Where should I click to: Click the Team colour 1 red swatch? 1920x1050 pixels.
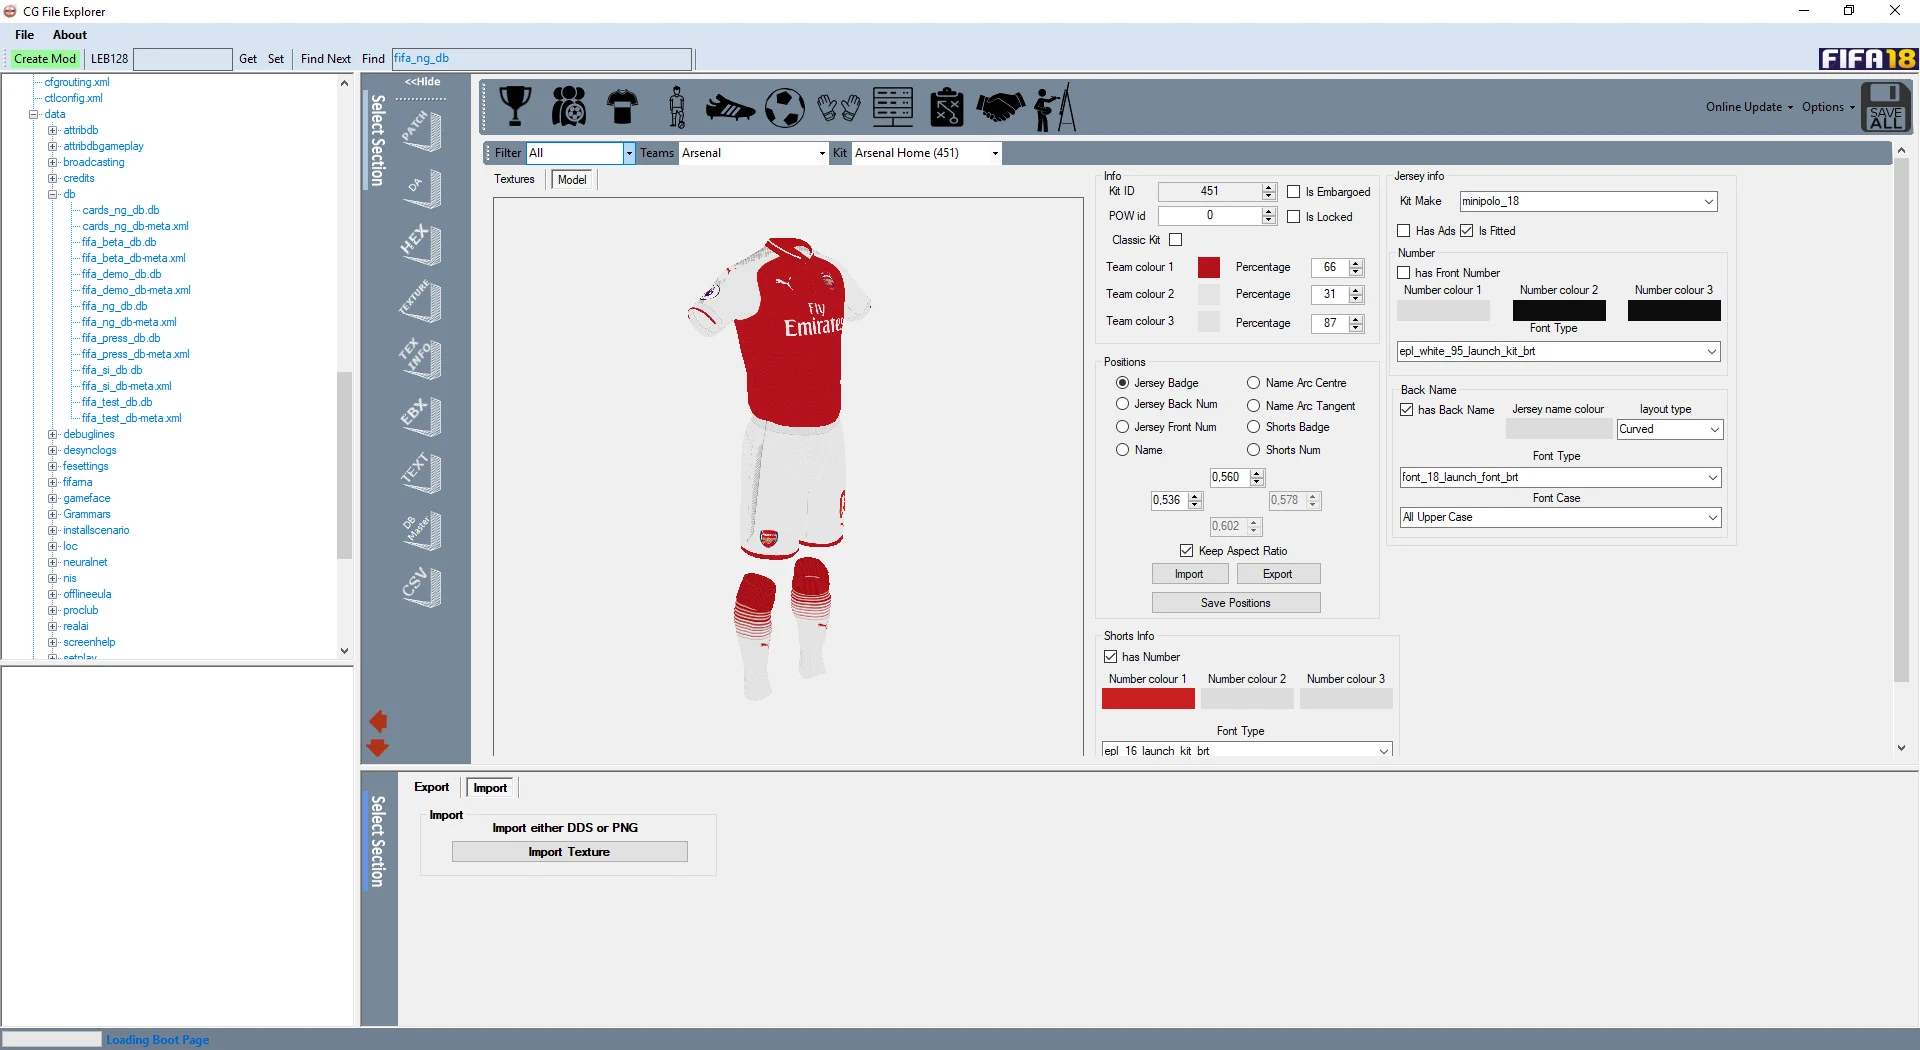pos(1209,267)
